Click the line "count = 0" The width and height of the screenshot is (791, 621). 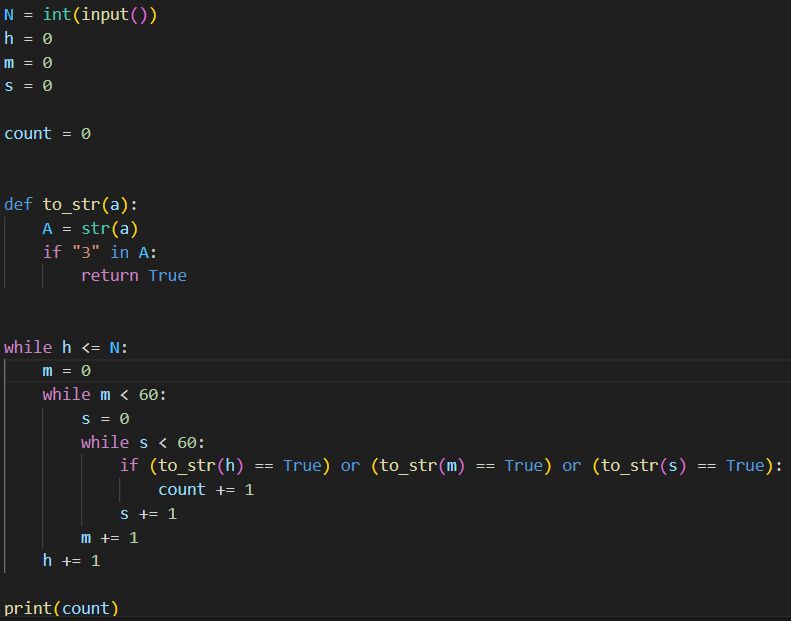[x=47, y=134]
